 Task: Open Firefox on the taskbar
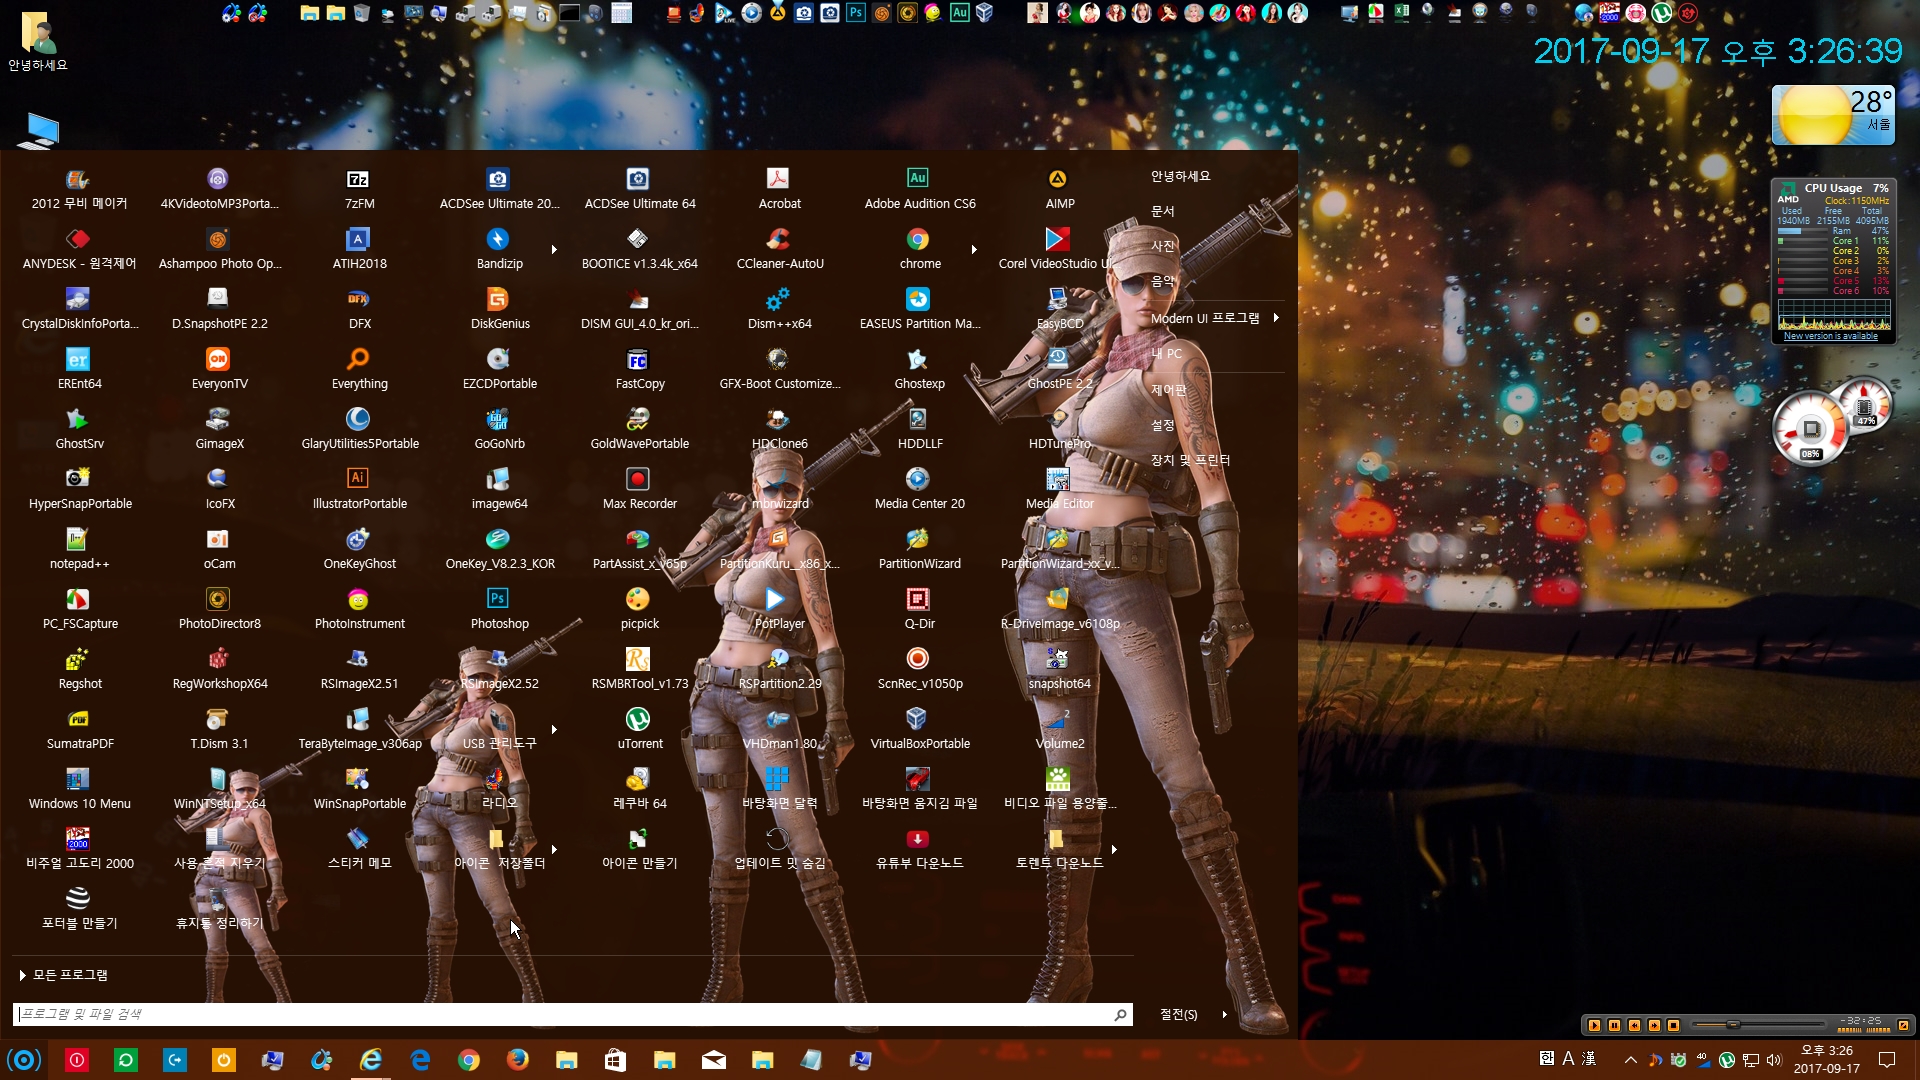tap(517, 1060)
